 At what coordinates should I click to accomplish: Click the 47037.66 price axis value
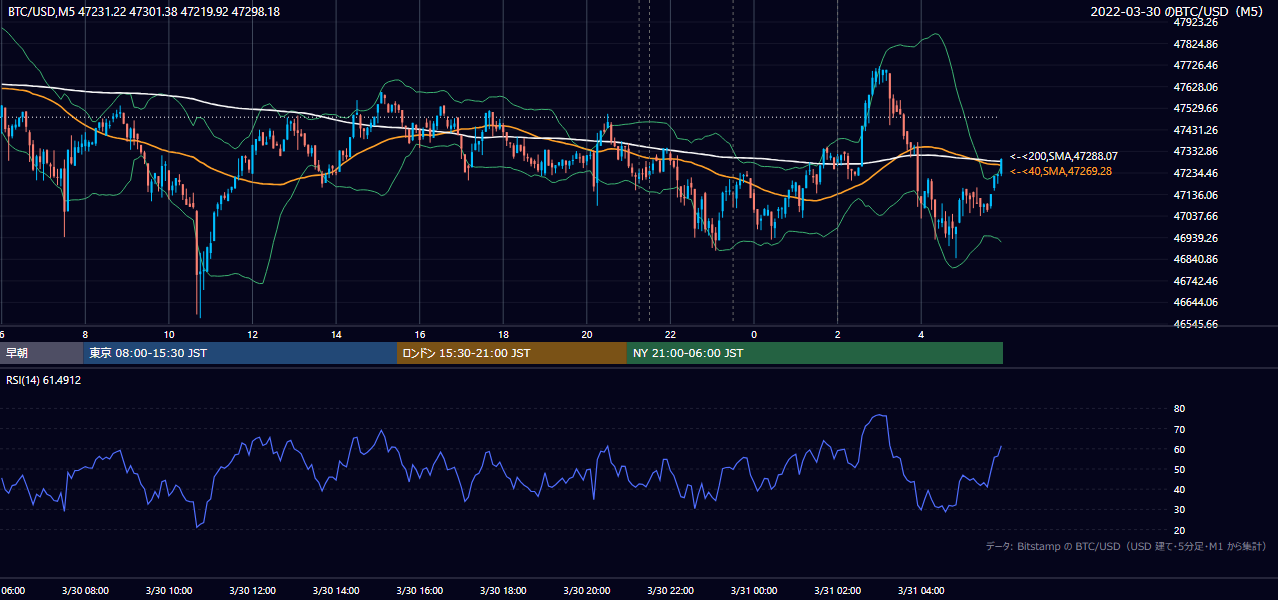(1195, 216)
